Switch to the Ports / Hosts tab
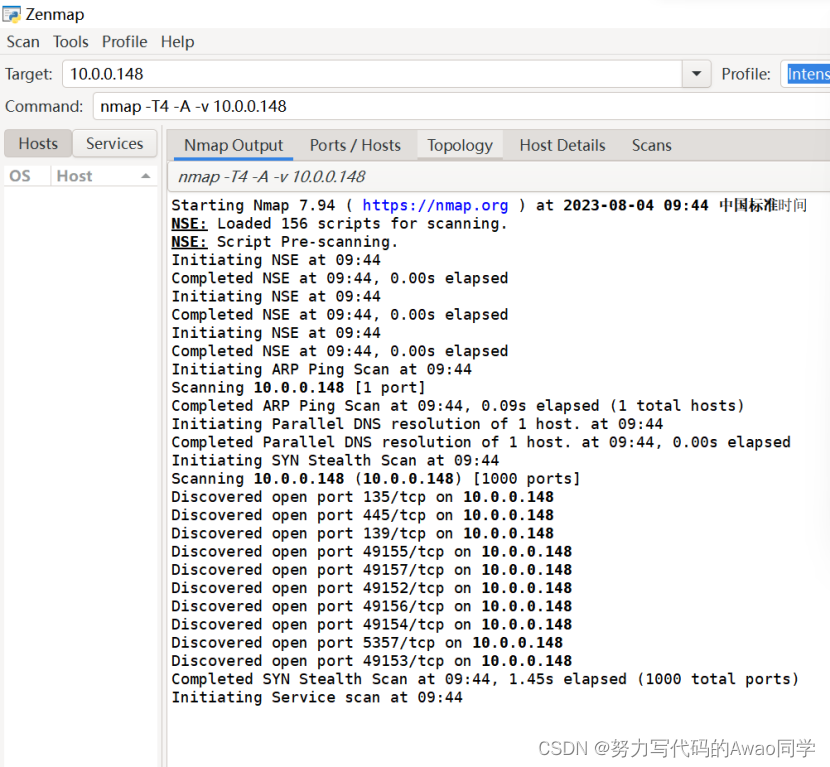 tap(355, 146)
